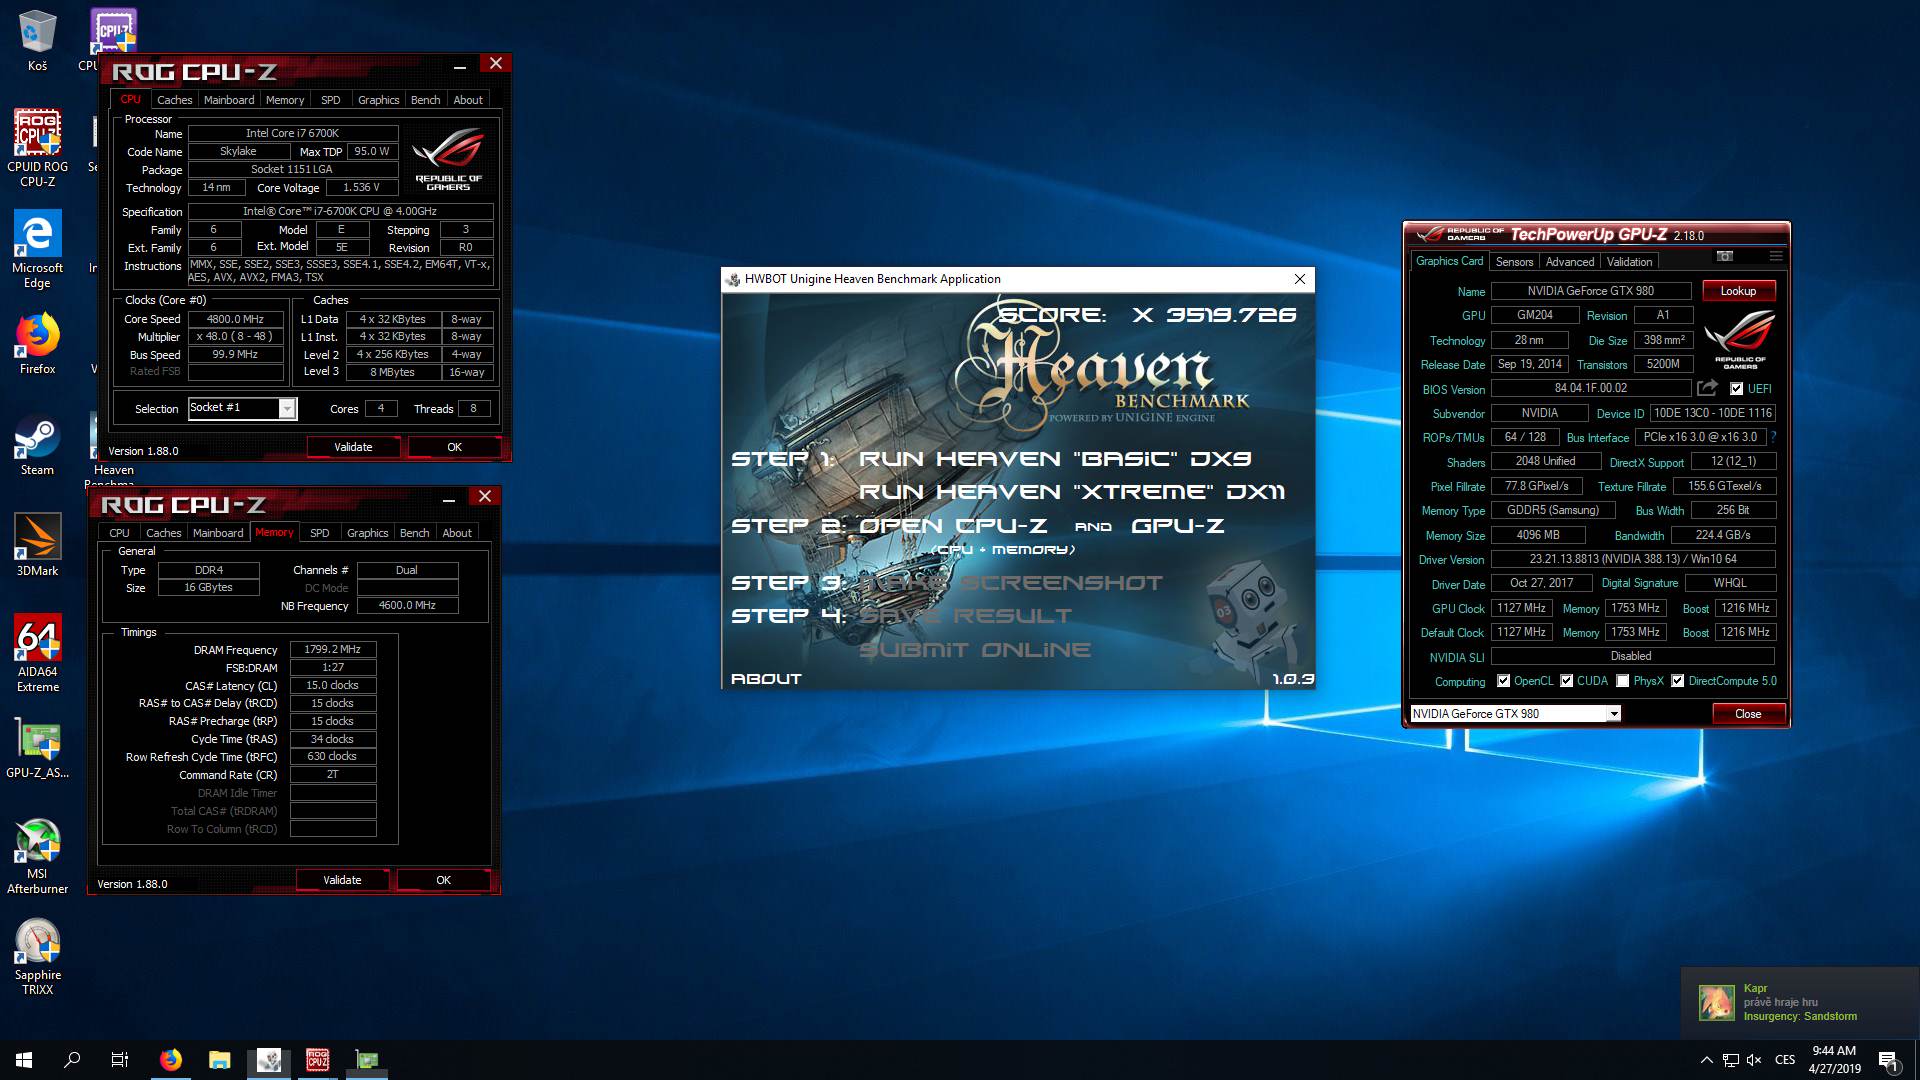The image size is (1920, 1080).
Task: Open About tab in the bottom CPU-Z window
Action: click(457, 533)
